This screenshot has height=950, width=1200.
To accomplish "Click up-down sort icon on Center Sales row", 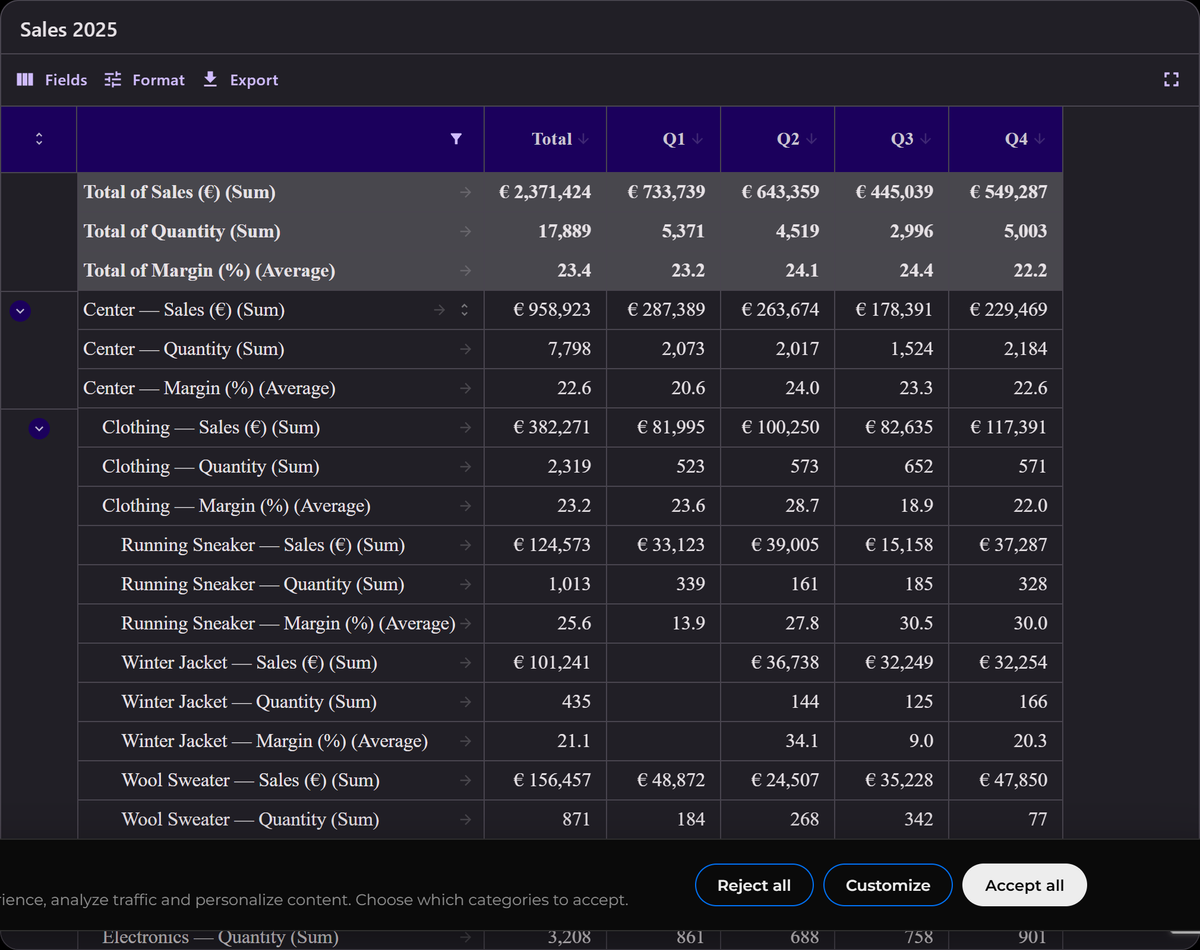I will point(464,310).
